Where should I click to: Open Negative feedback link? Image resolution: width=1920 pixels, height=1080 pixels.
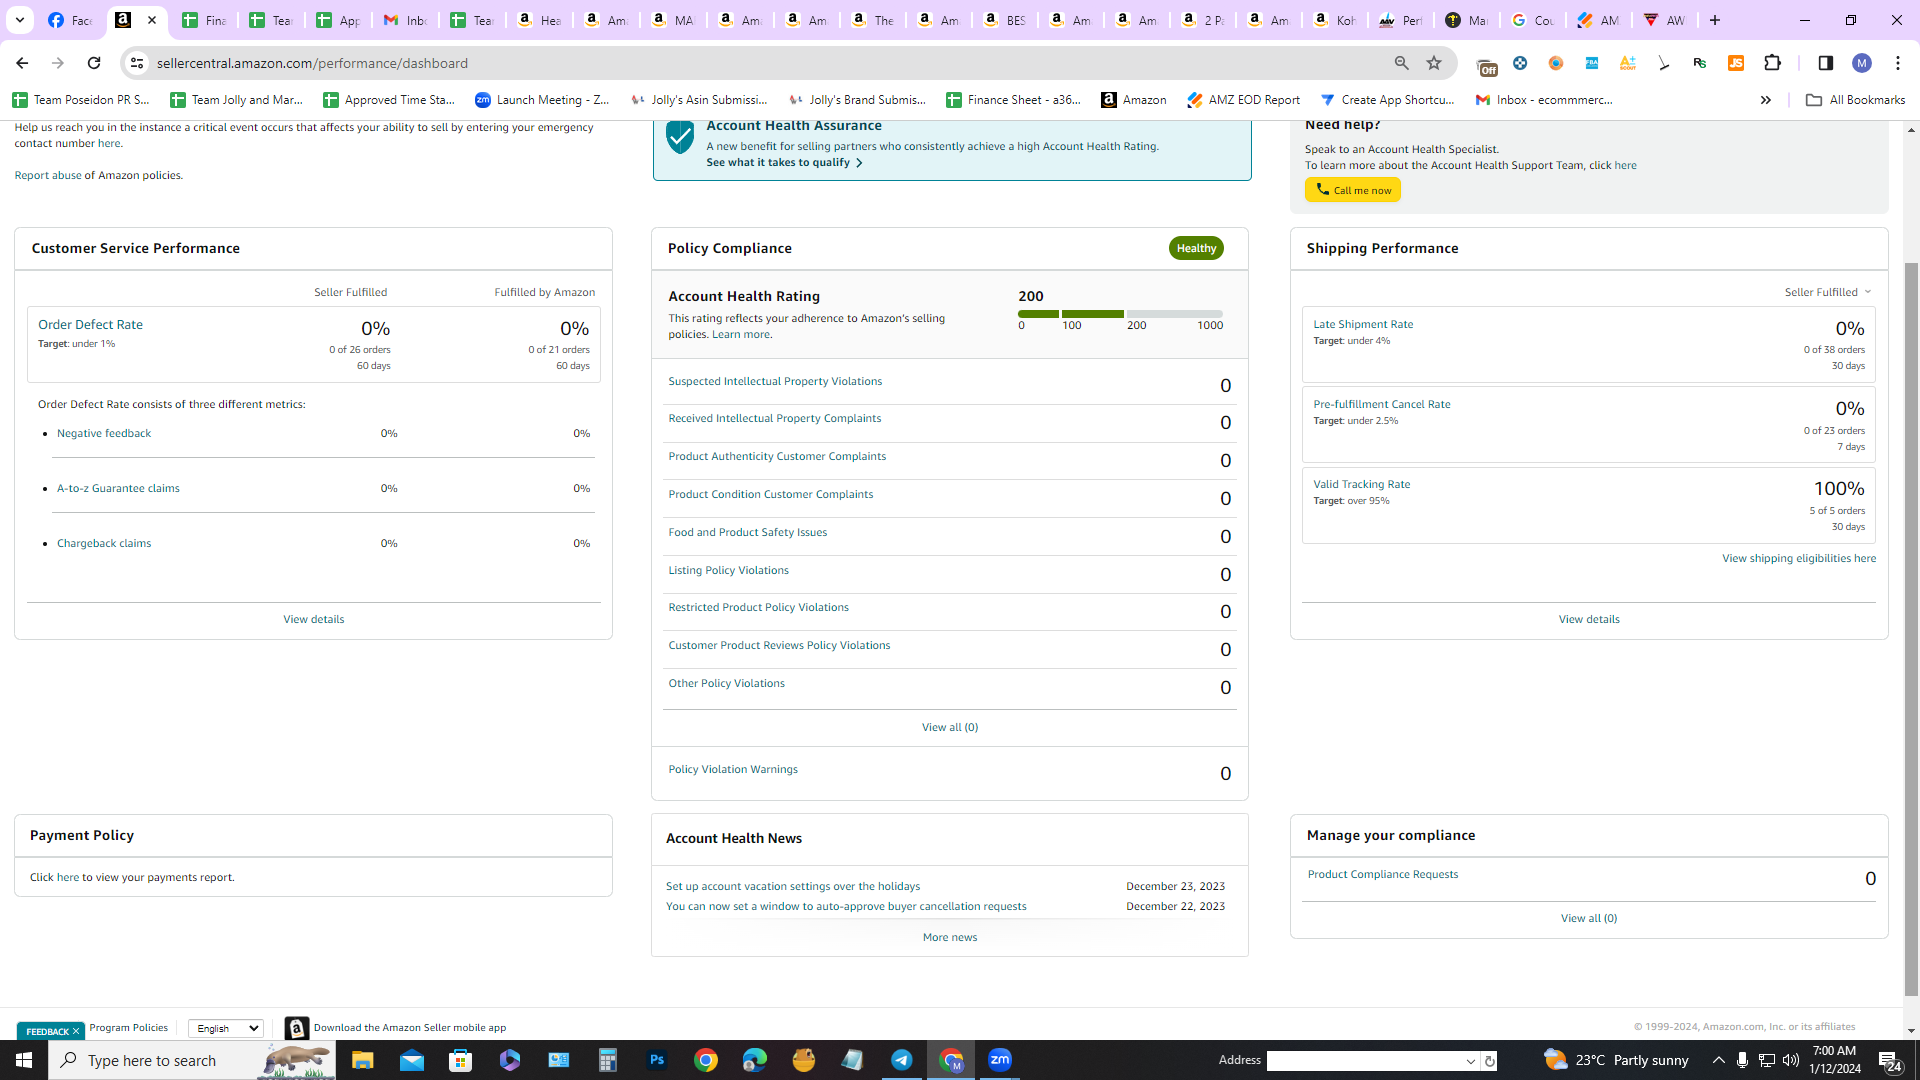click(x=104, y=433)
